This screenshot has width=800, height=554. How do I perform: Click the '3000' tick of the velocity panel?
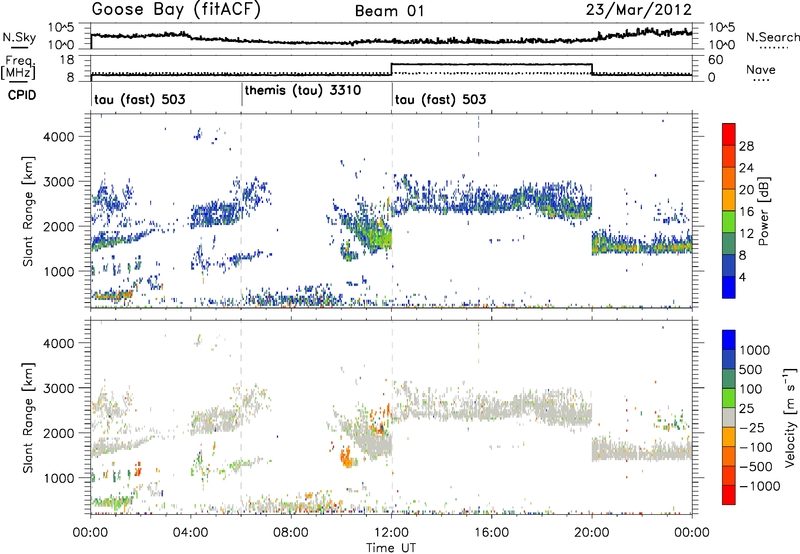(58, 388)
